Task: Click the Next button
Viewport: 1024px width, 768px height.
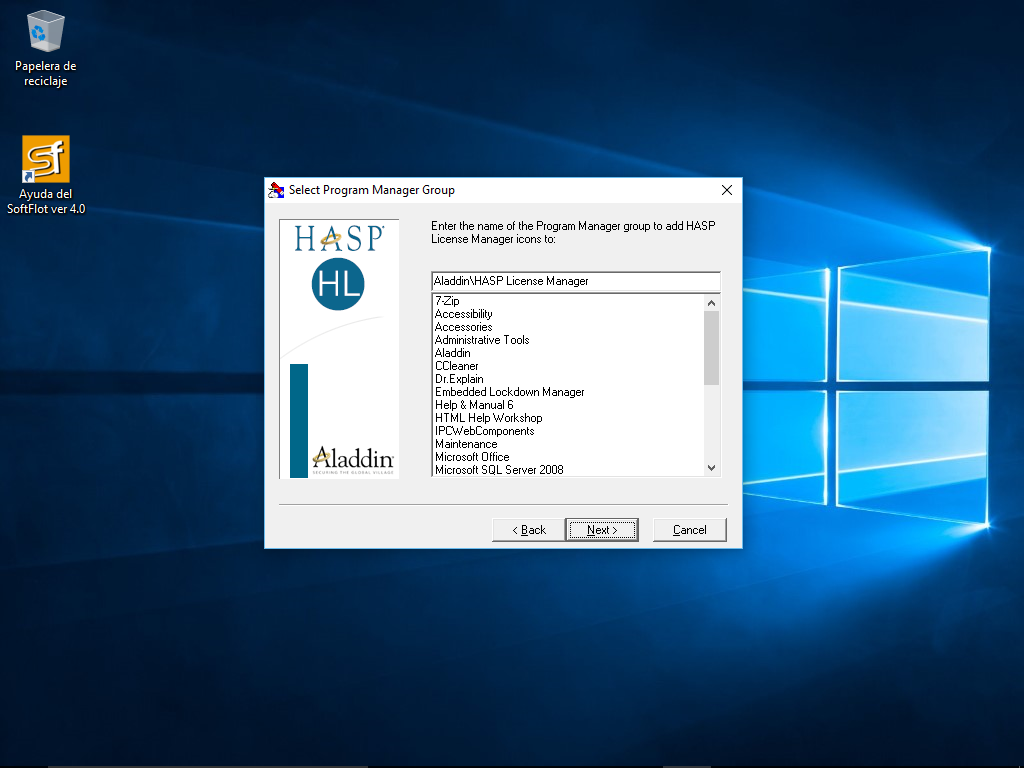Action: tap(601, 530)
